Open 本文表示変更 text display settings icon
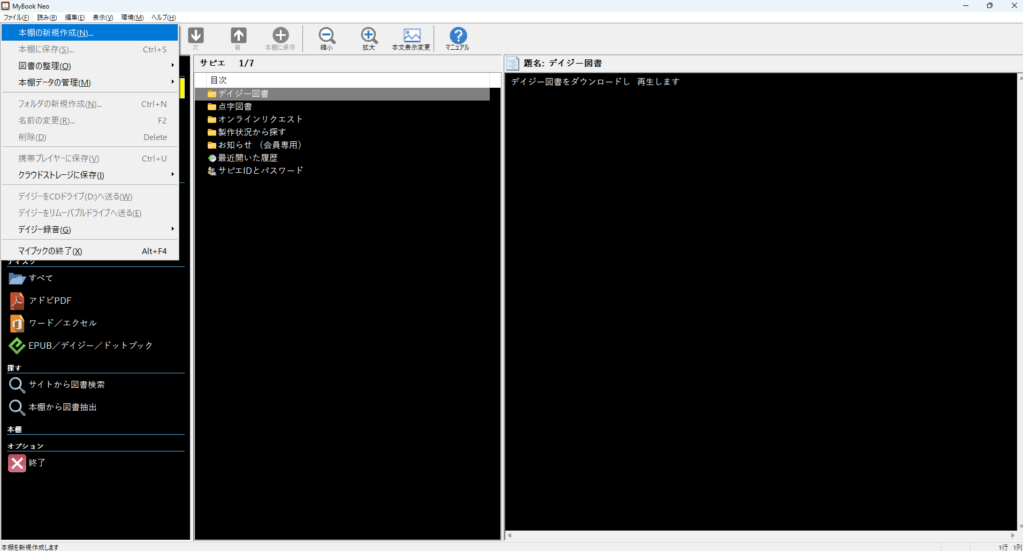 pos(411,38)
